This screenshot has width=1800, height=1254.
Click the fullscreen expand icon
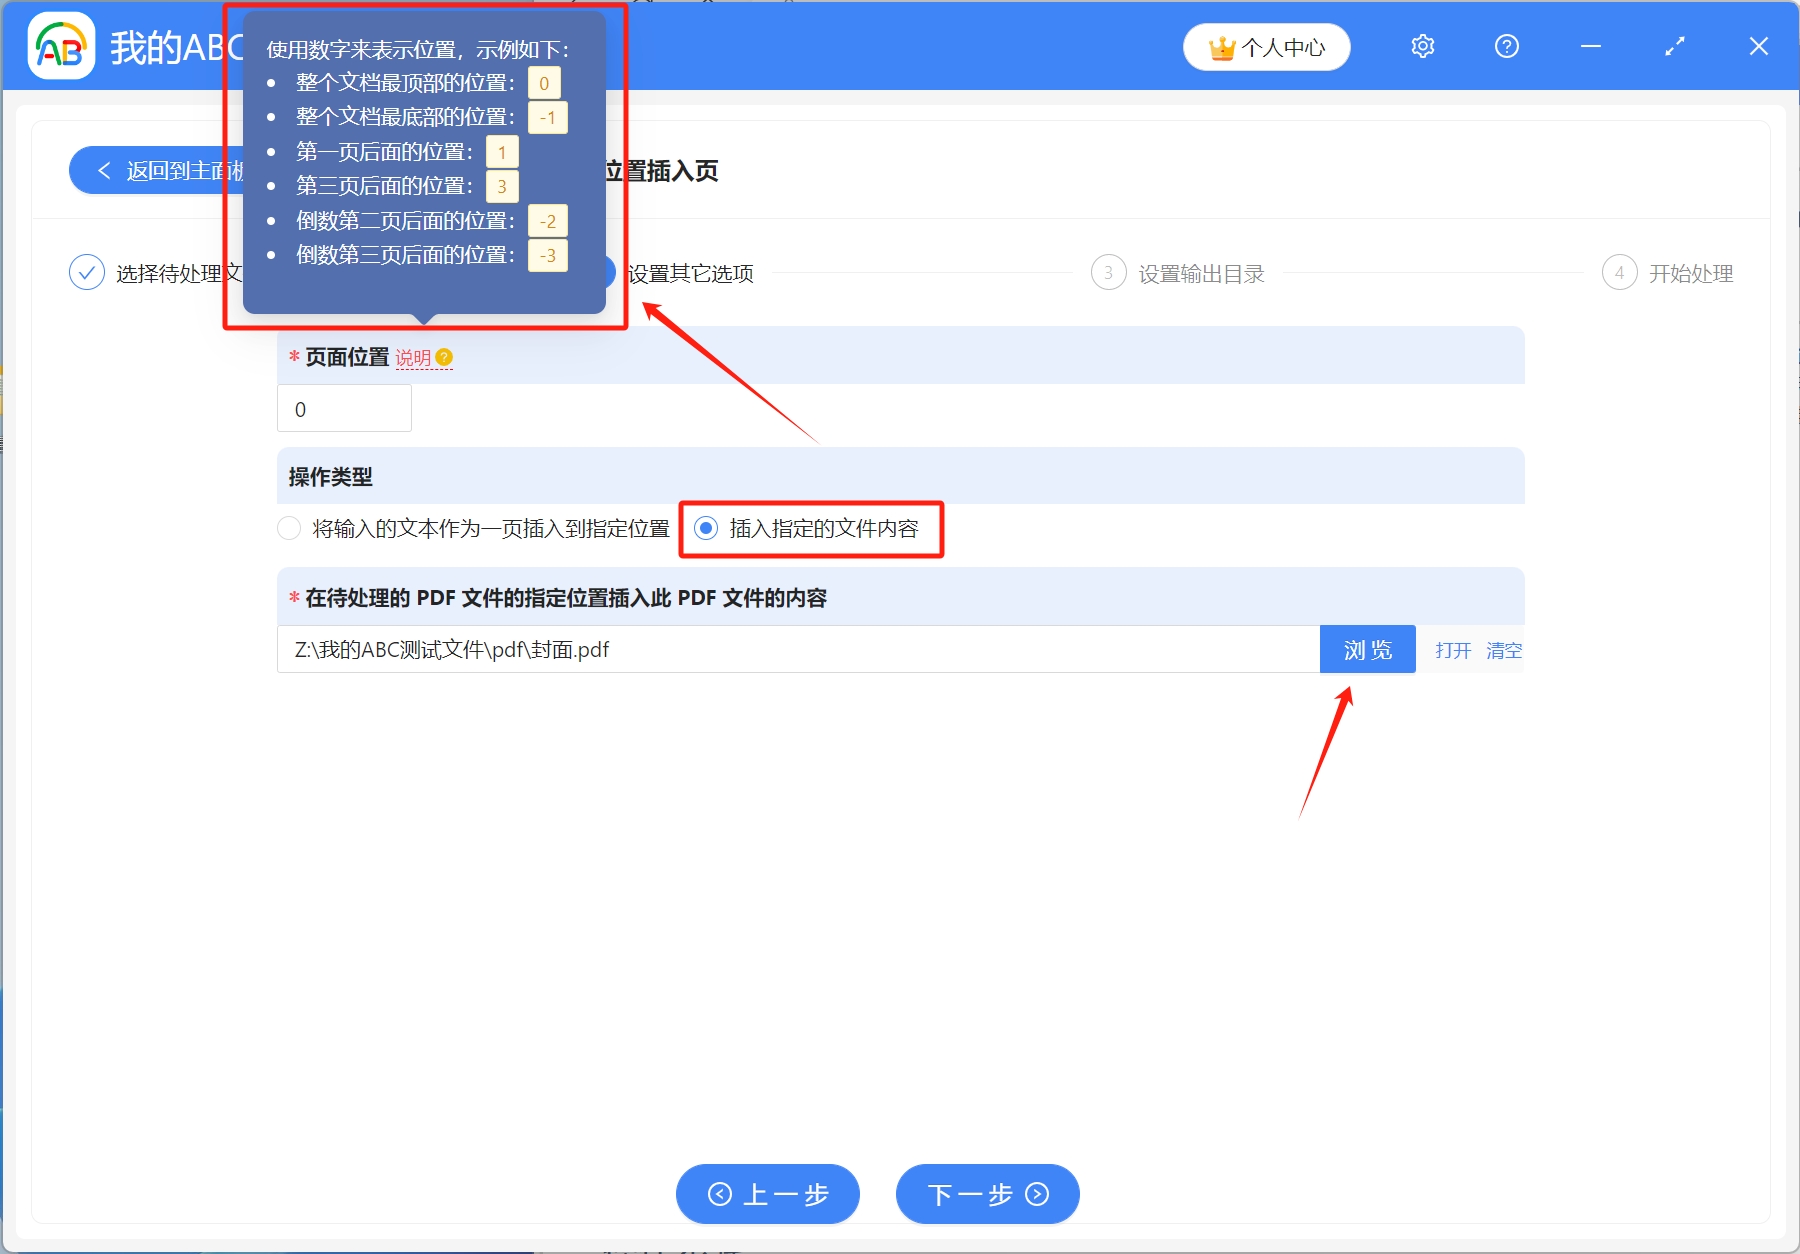pyautogui.click(x=1673, y=46)
